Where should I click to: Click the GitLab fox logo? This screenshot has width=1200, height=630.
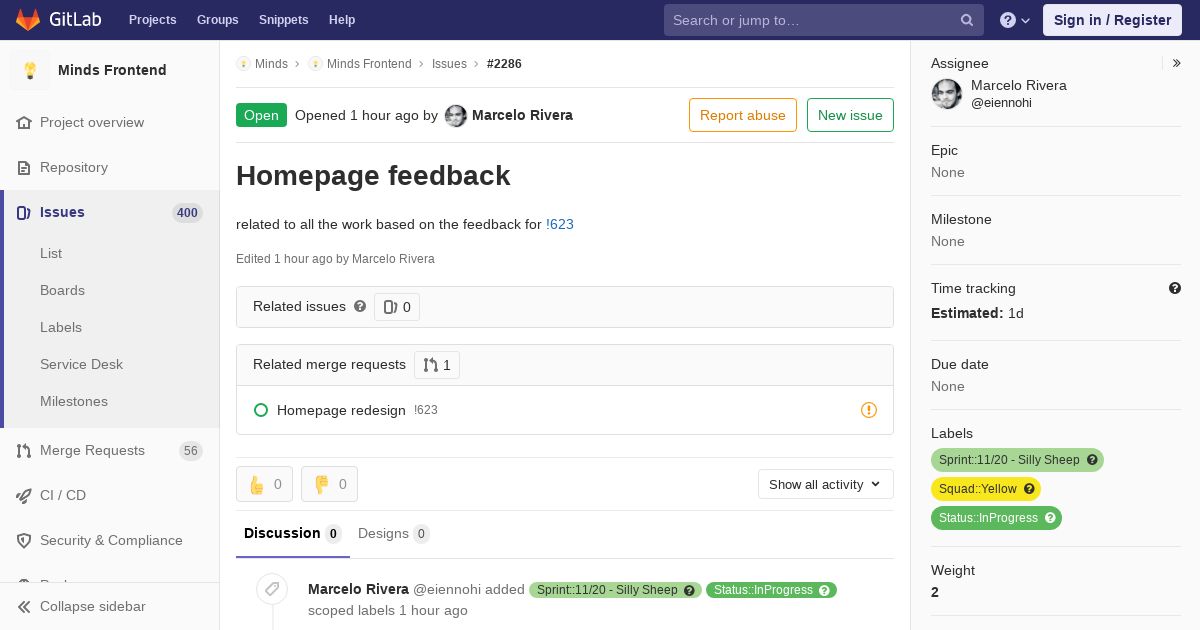pos(28,19)
